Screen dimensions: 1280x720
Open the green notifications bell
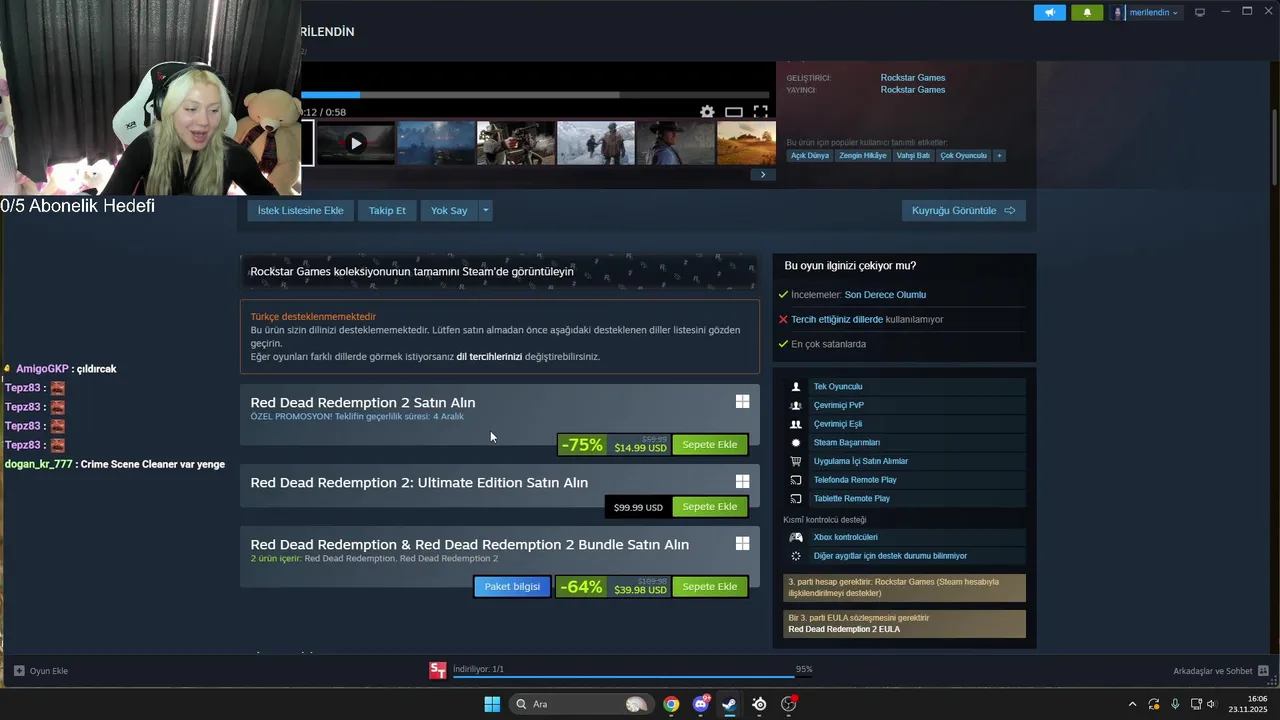coord(1087,12)
